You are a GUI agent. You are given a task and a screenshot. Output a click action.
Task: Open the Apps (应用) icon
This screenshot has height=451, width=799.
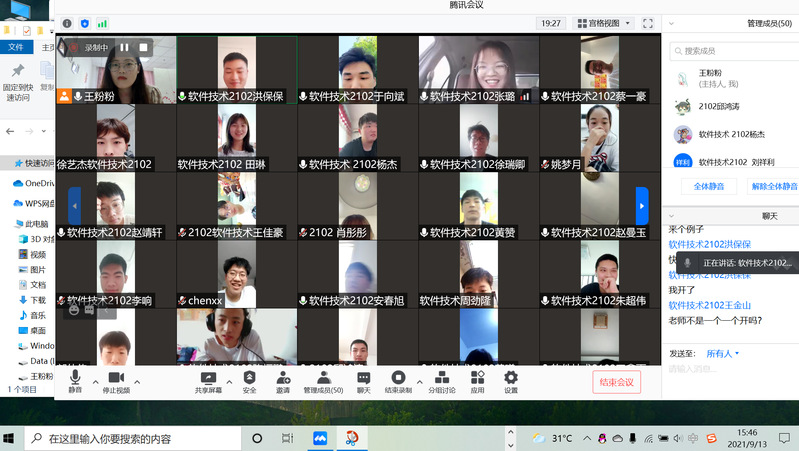click(x=477, y=381)
